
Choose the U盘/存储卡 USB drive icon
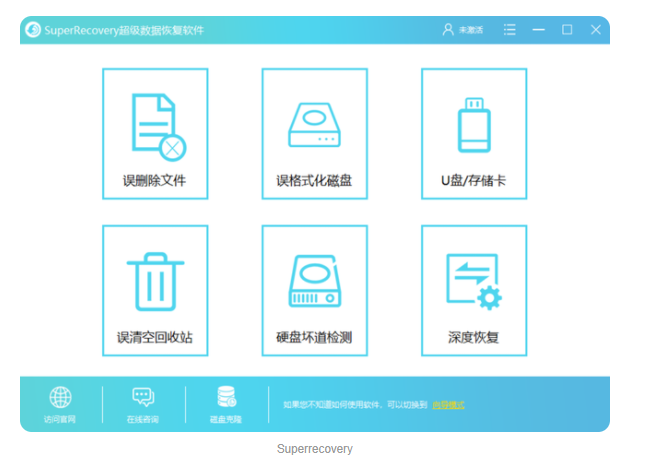point(473,128)
